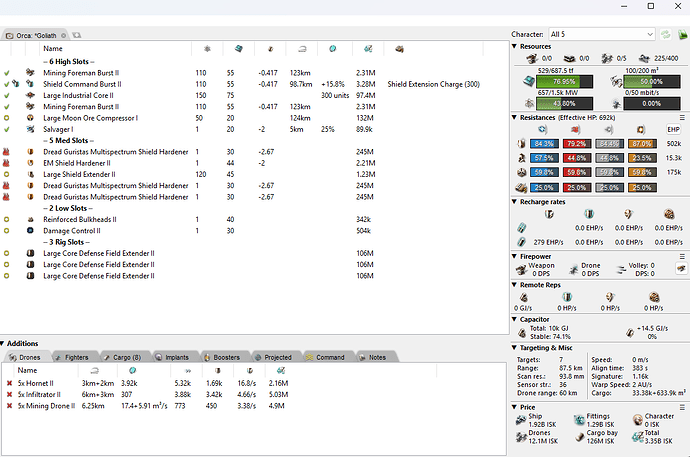
Task: Click the launcher hardpoints icon showing 0/0
Action: coord(569,58)
